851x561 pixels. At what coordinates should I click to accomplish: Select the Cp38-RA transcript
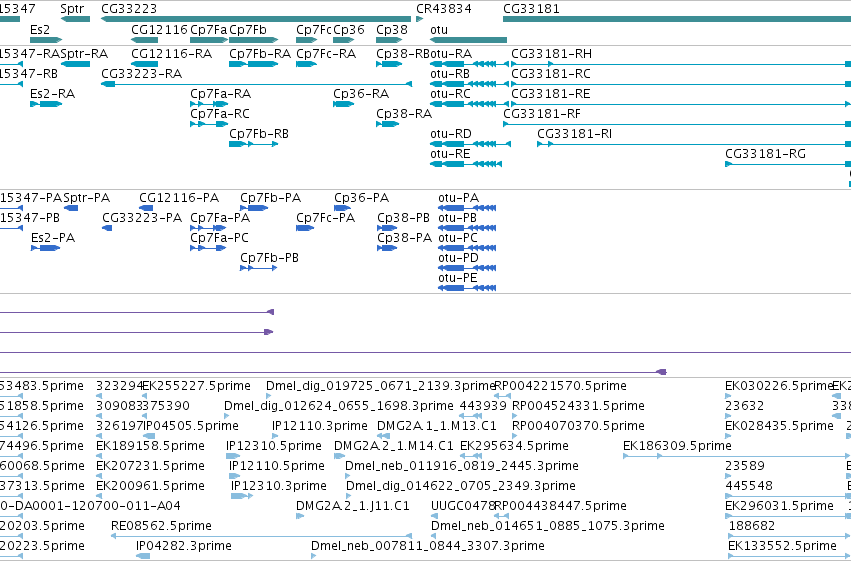click(x=404, y=114)
